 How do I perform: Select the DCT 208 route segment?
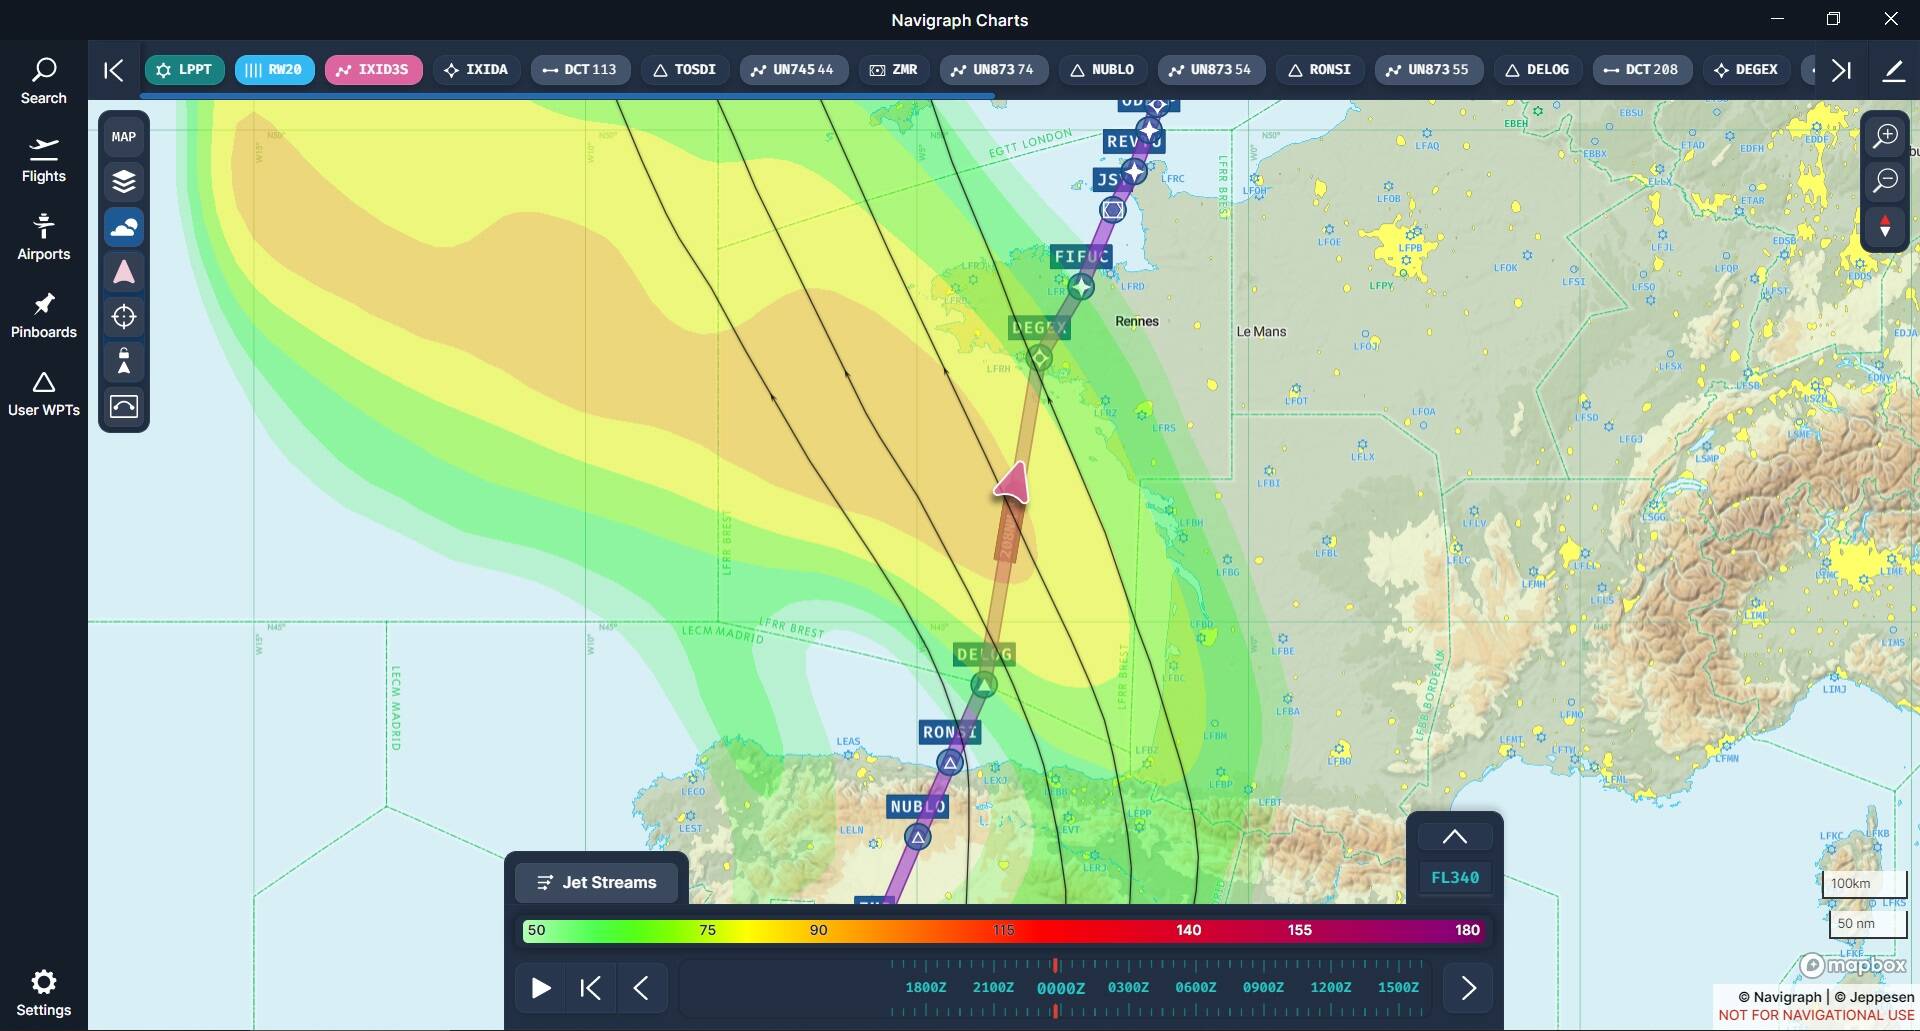click(1641, 70)
